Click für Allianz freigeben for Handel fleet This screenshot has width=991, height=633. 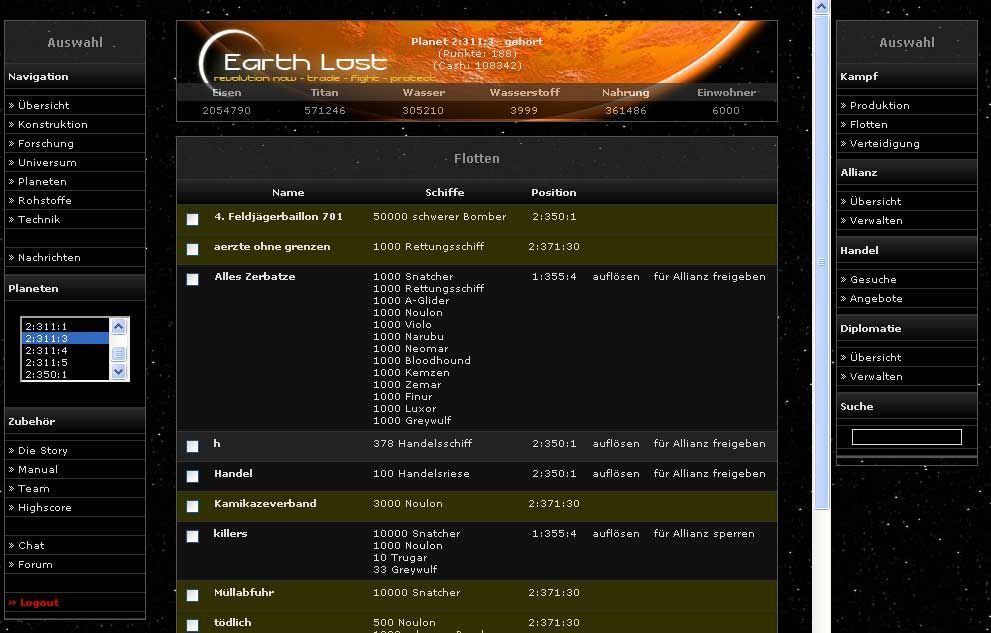710,474
